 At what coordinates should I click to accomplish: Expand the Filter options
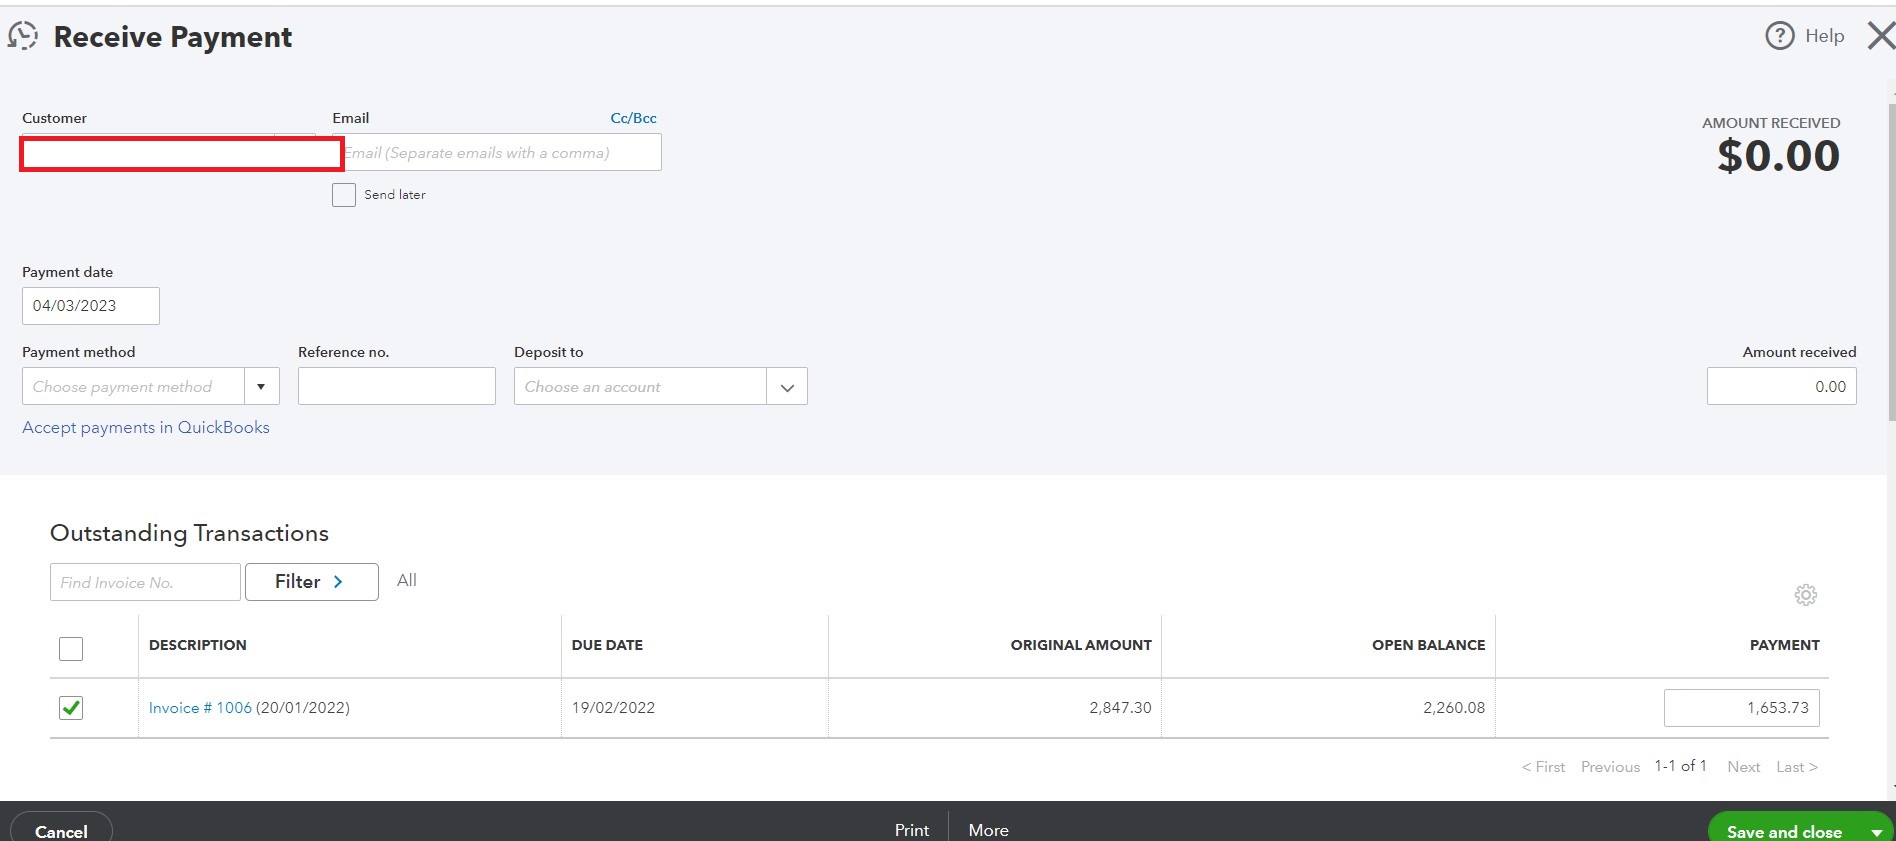click(312, 582)
